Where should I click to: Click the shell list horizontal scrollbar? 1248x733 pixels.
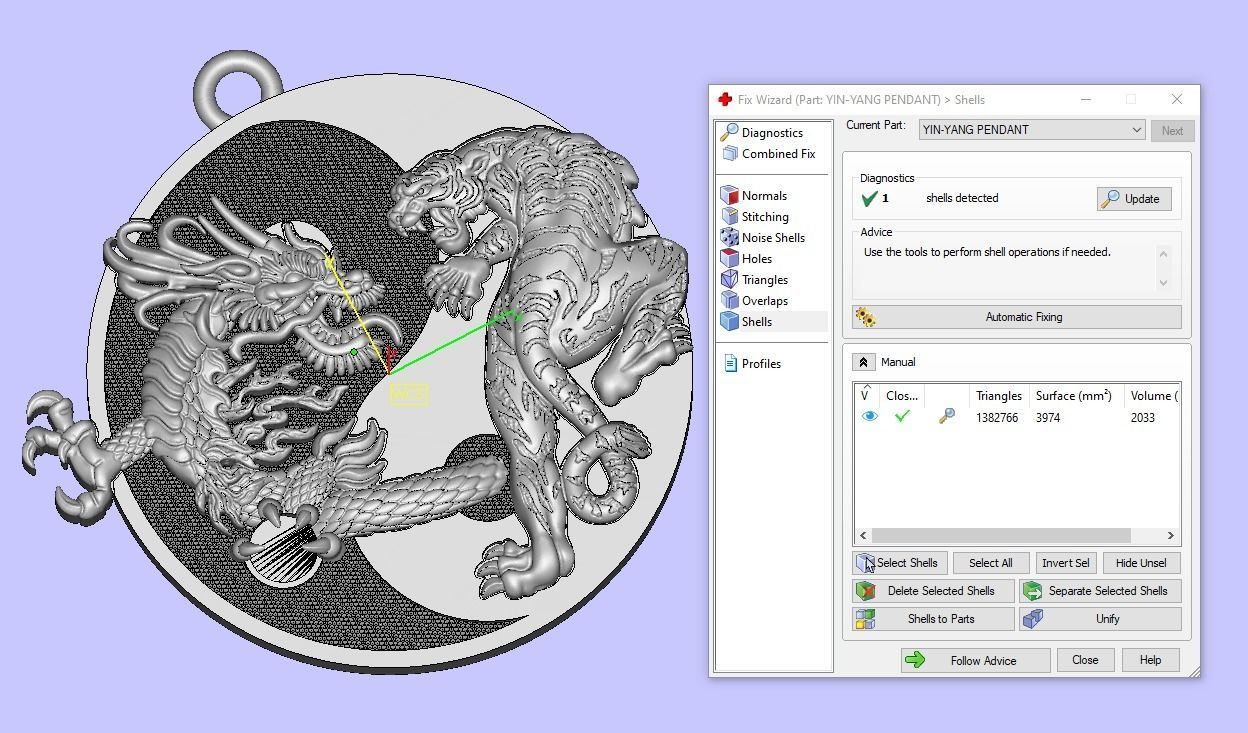[x=1001, y=535]
